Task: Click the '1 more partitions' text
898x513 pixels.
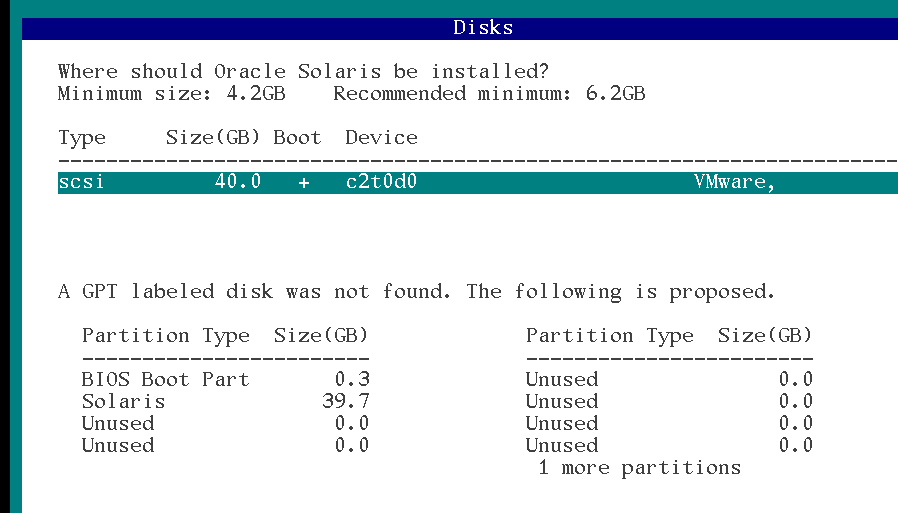Action: pyautogui.click(x=640, y=468)
